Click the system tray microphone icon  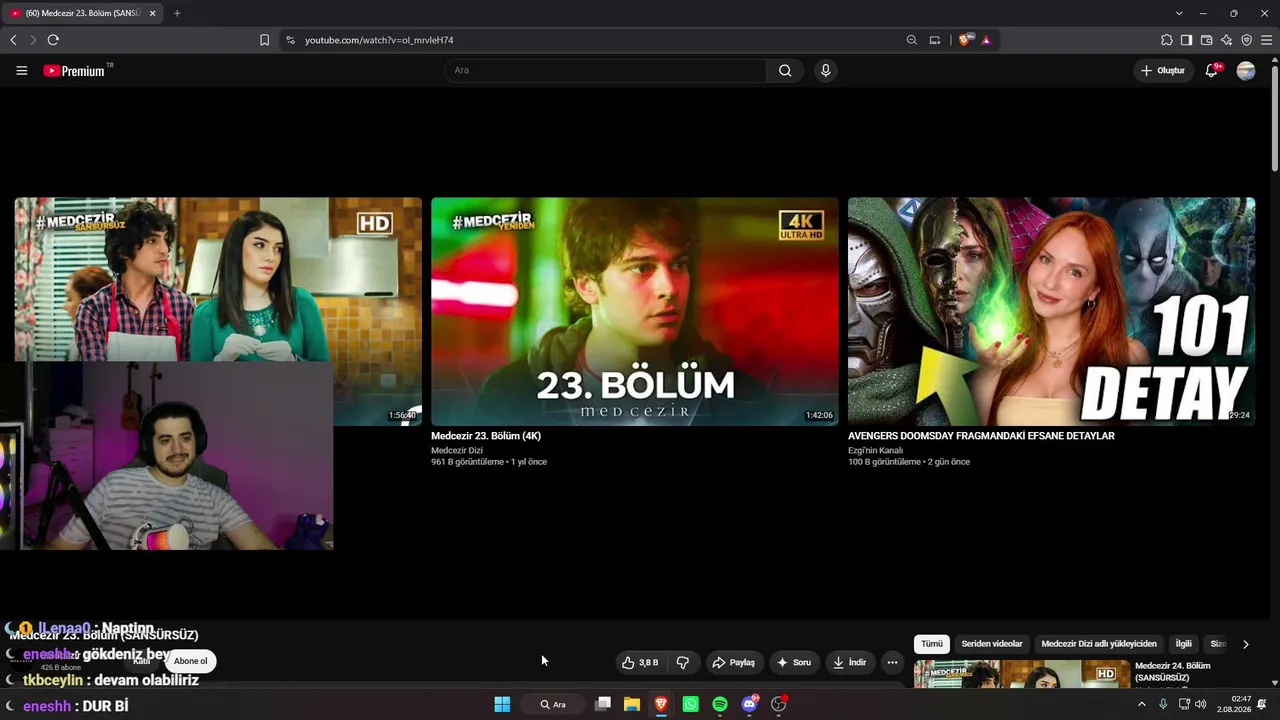point(1163,704)
